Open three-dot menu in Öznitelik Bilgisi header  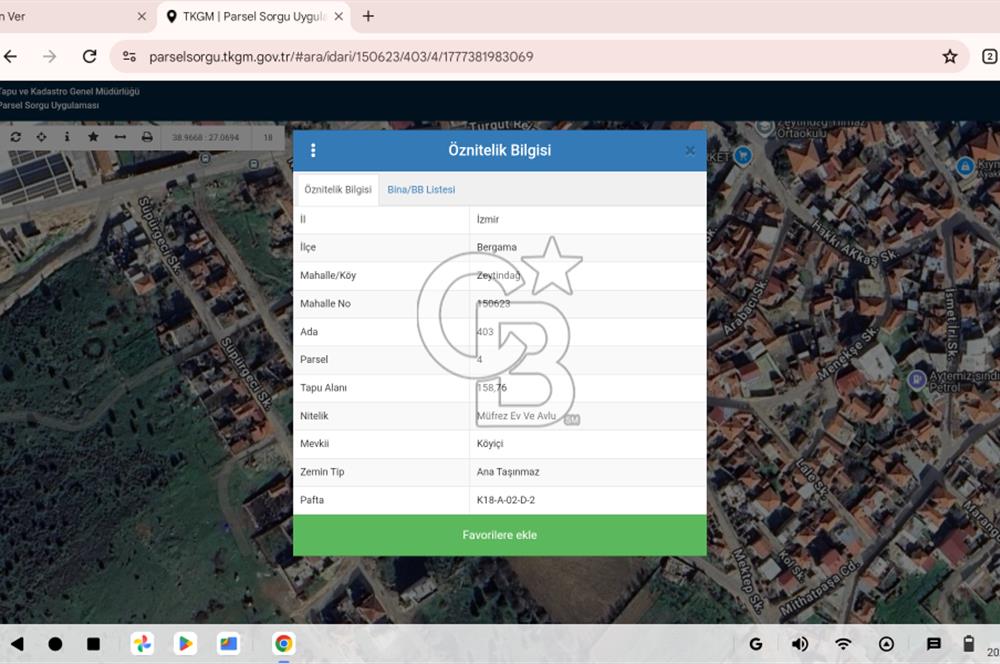pyautogui.click(x=313, y=151)
